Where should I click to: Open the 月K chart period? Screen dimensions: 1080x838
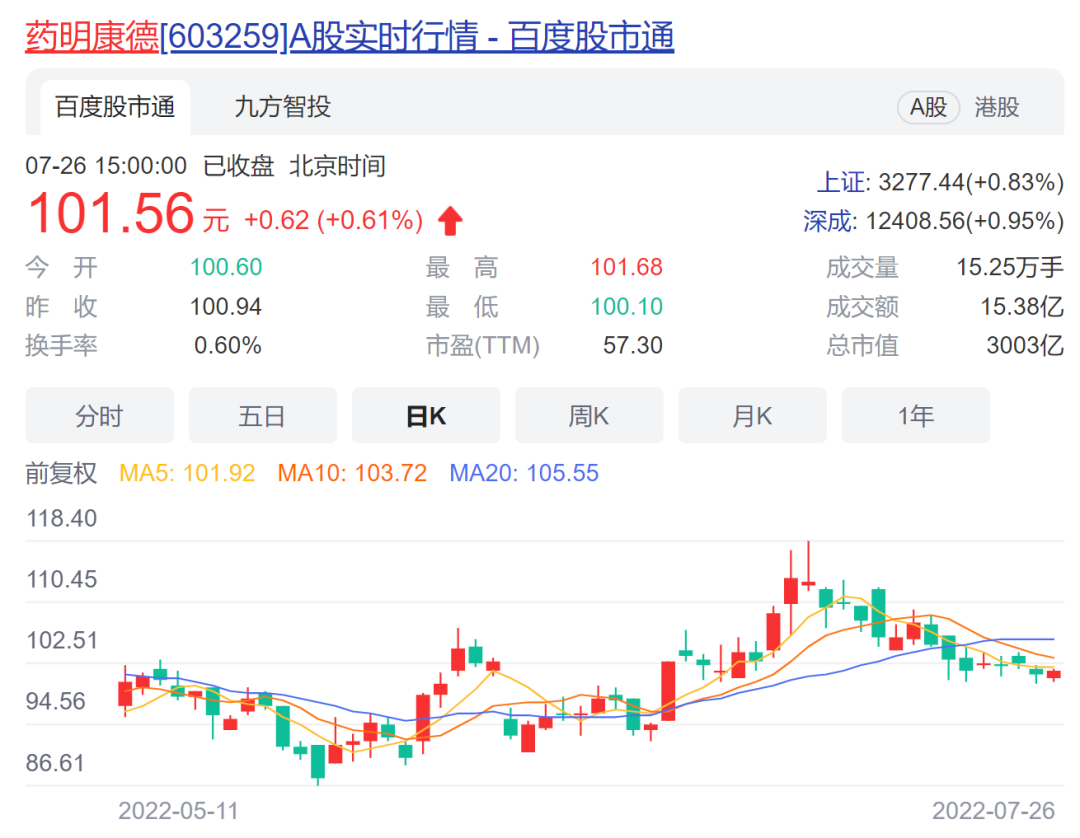point(752,415)
